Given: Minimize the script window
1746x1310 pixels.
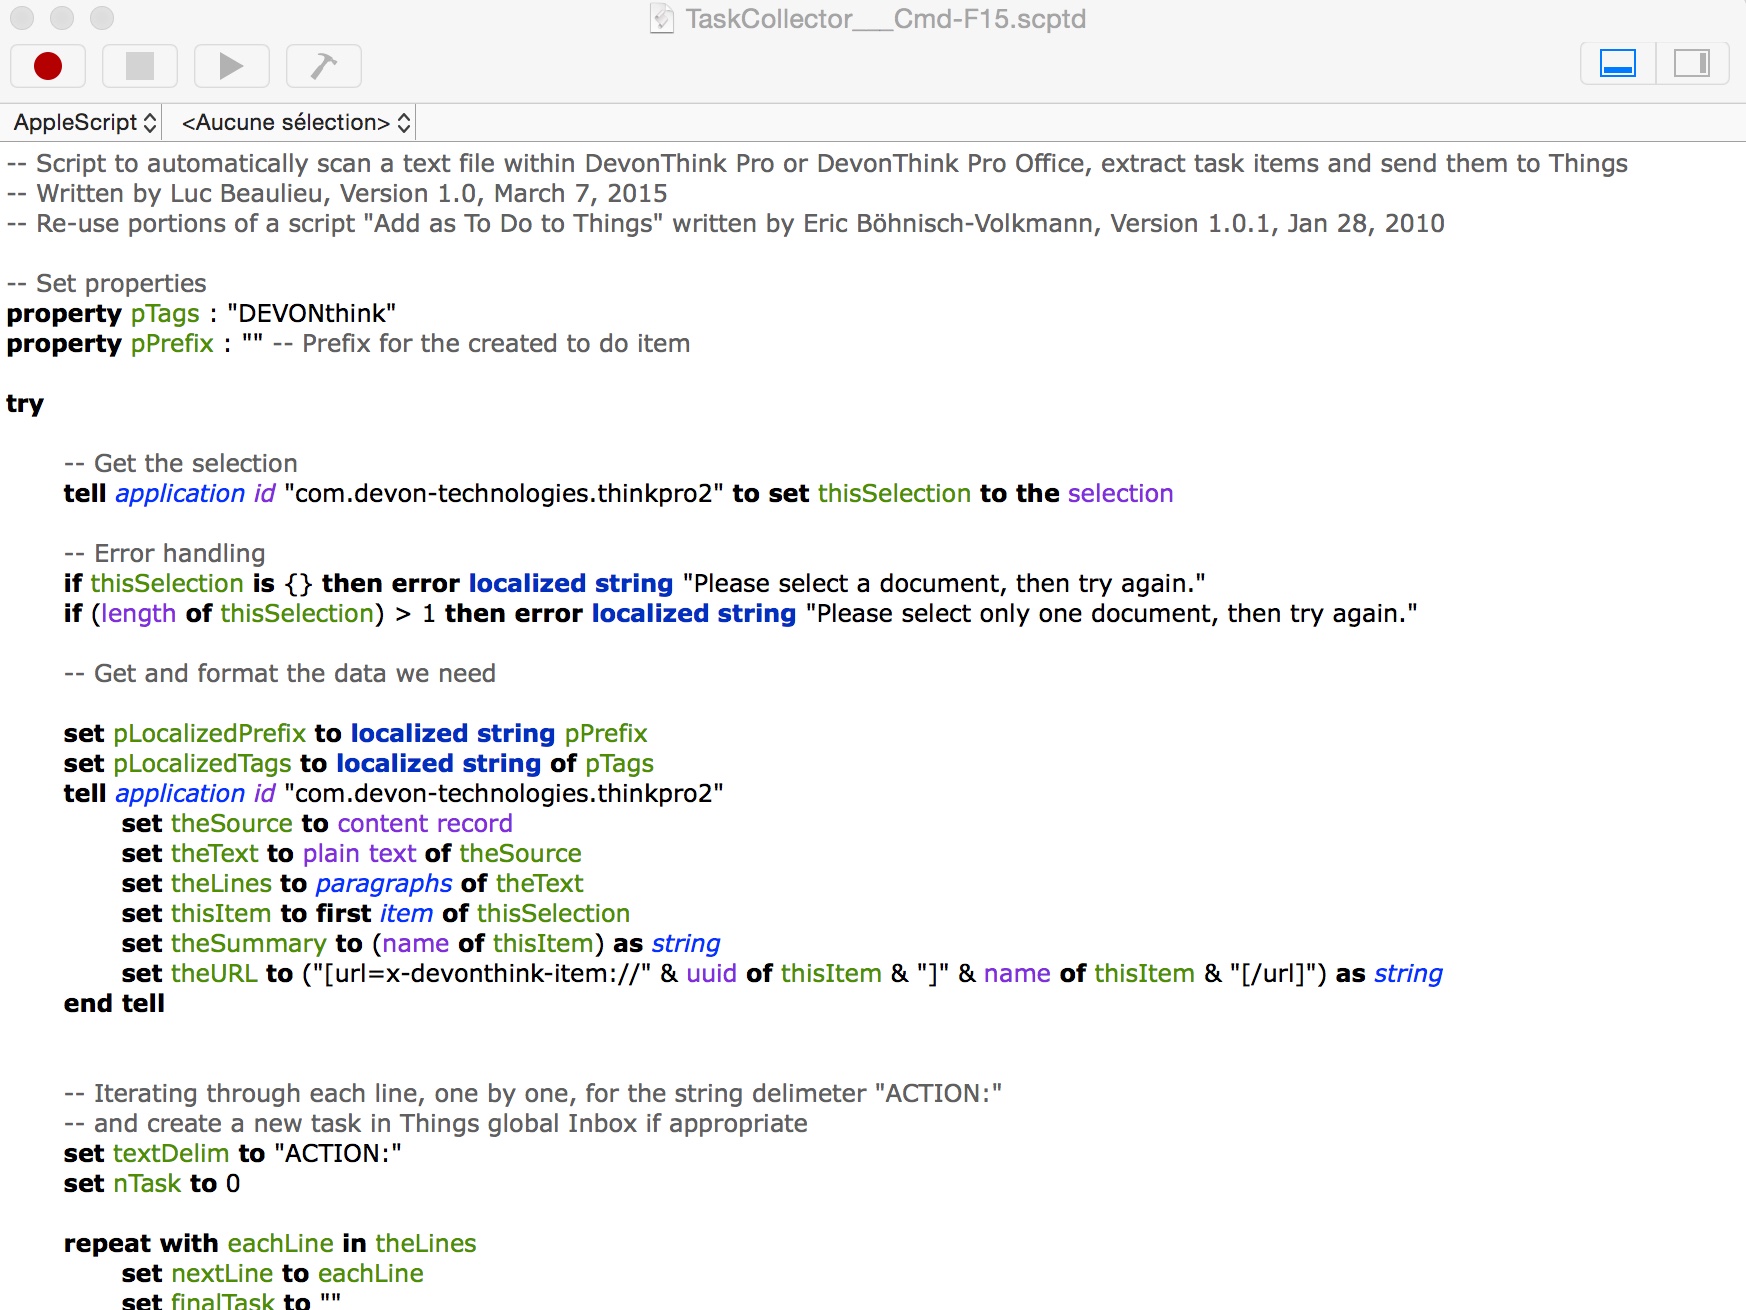Looking at the screenshot, I should 62,18.
